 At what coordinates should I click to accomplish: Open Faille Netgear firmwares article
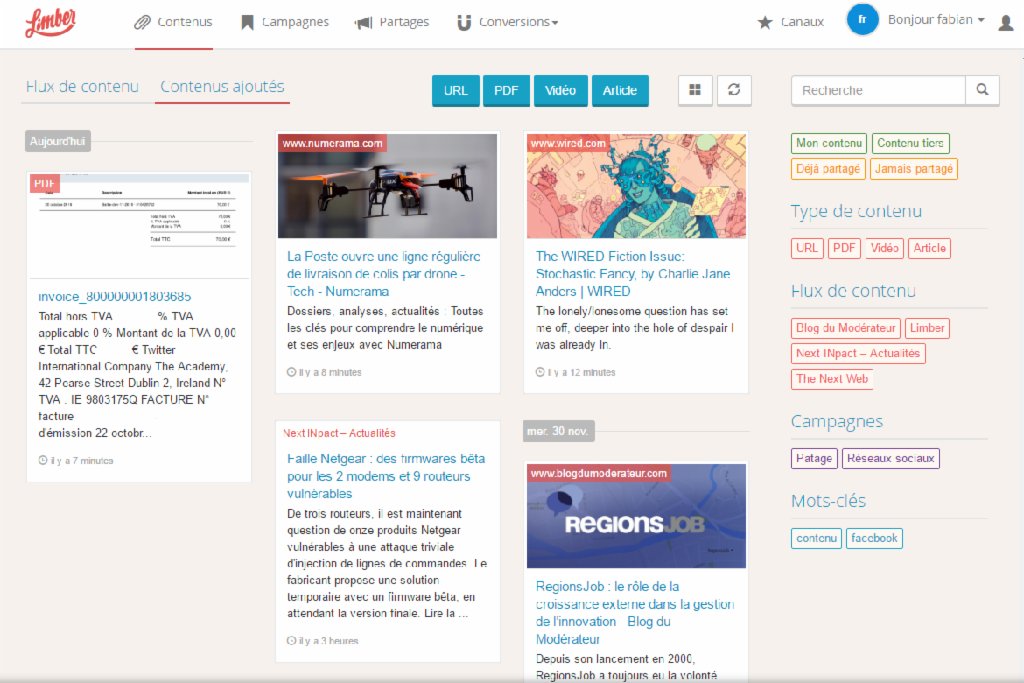386,476
